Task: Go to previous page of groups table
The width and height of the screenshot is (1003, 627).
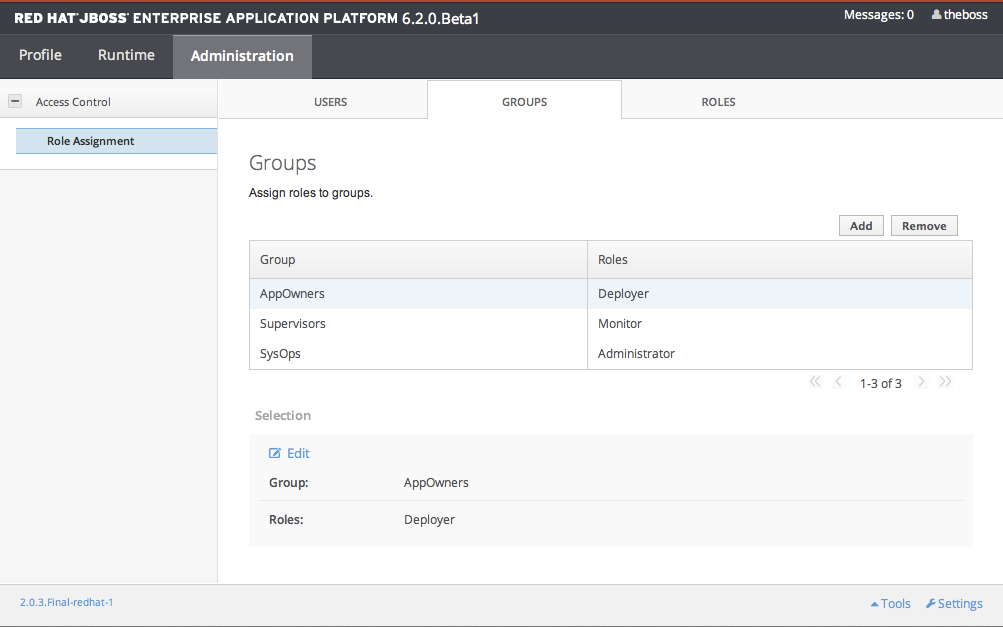Action: tap(839, 382)
